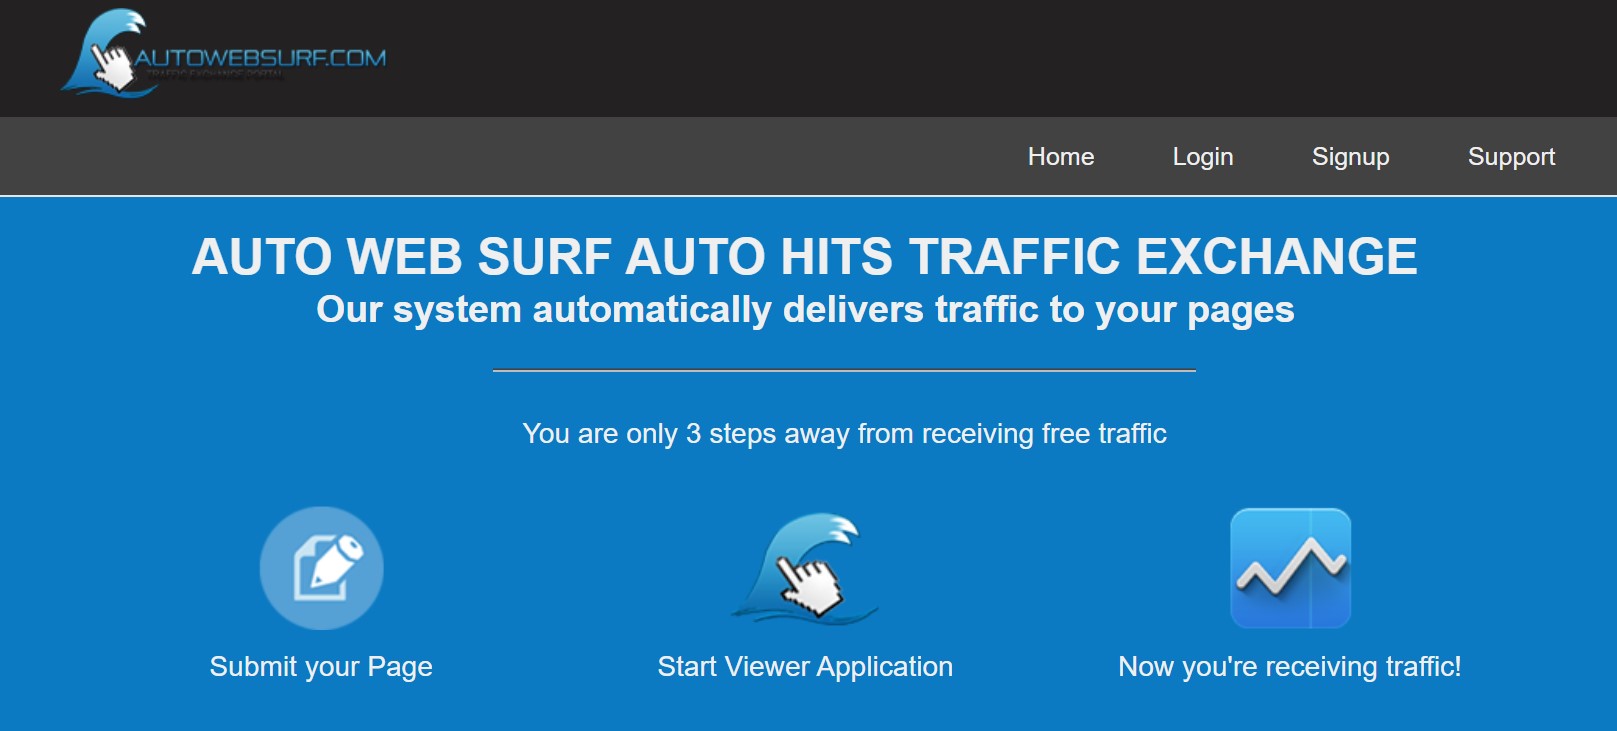This screenshot has width=1617, height=731.
Task: Click the Submit your Page pencil icon
Action: tap(321, 568)
